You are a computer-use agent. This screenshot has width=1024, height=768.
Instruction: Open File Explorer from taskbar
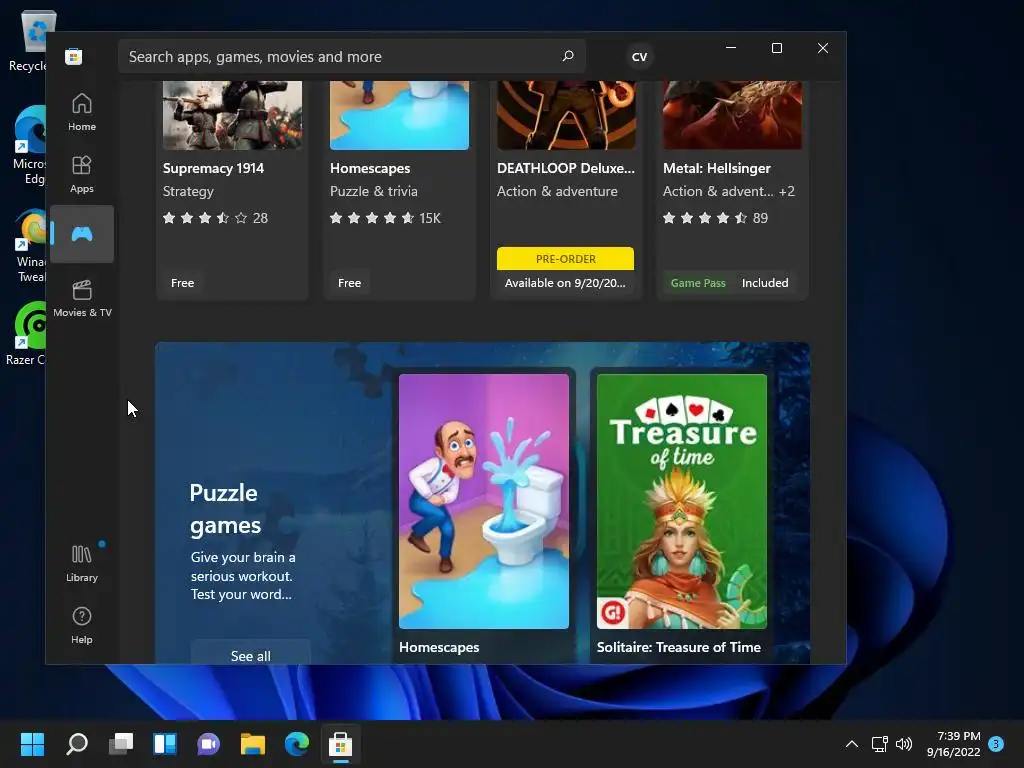click(x=253, y=743)
